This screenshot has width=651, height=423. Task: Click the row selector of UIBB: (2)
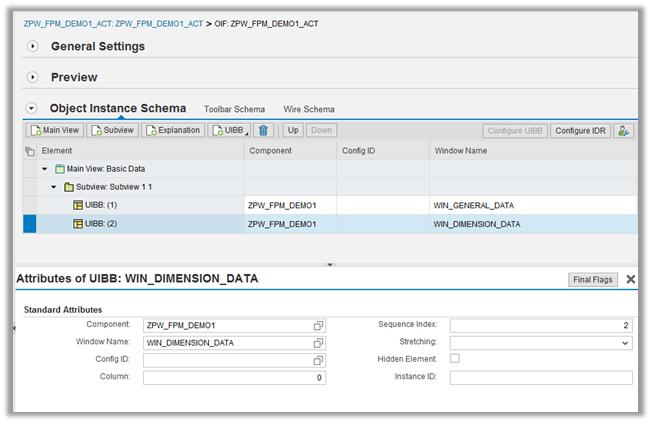30,224
